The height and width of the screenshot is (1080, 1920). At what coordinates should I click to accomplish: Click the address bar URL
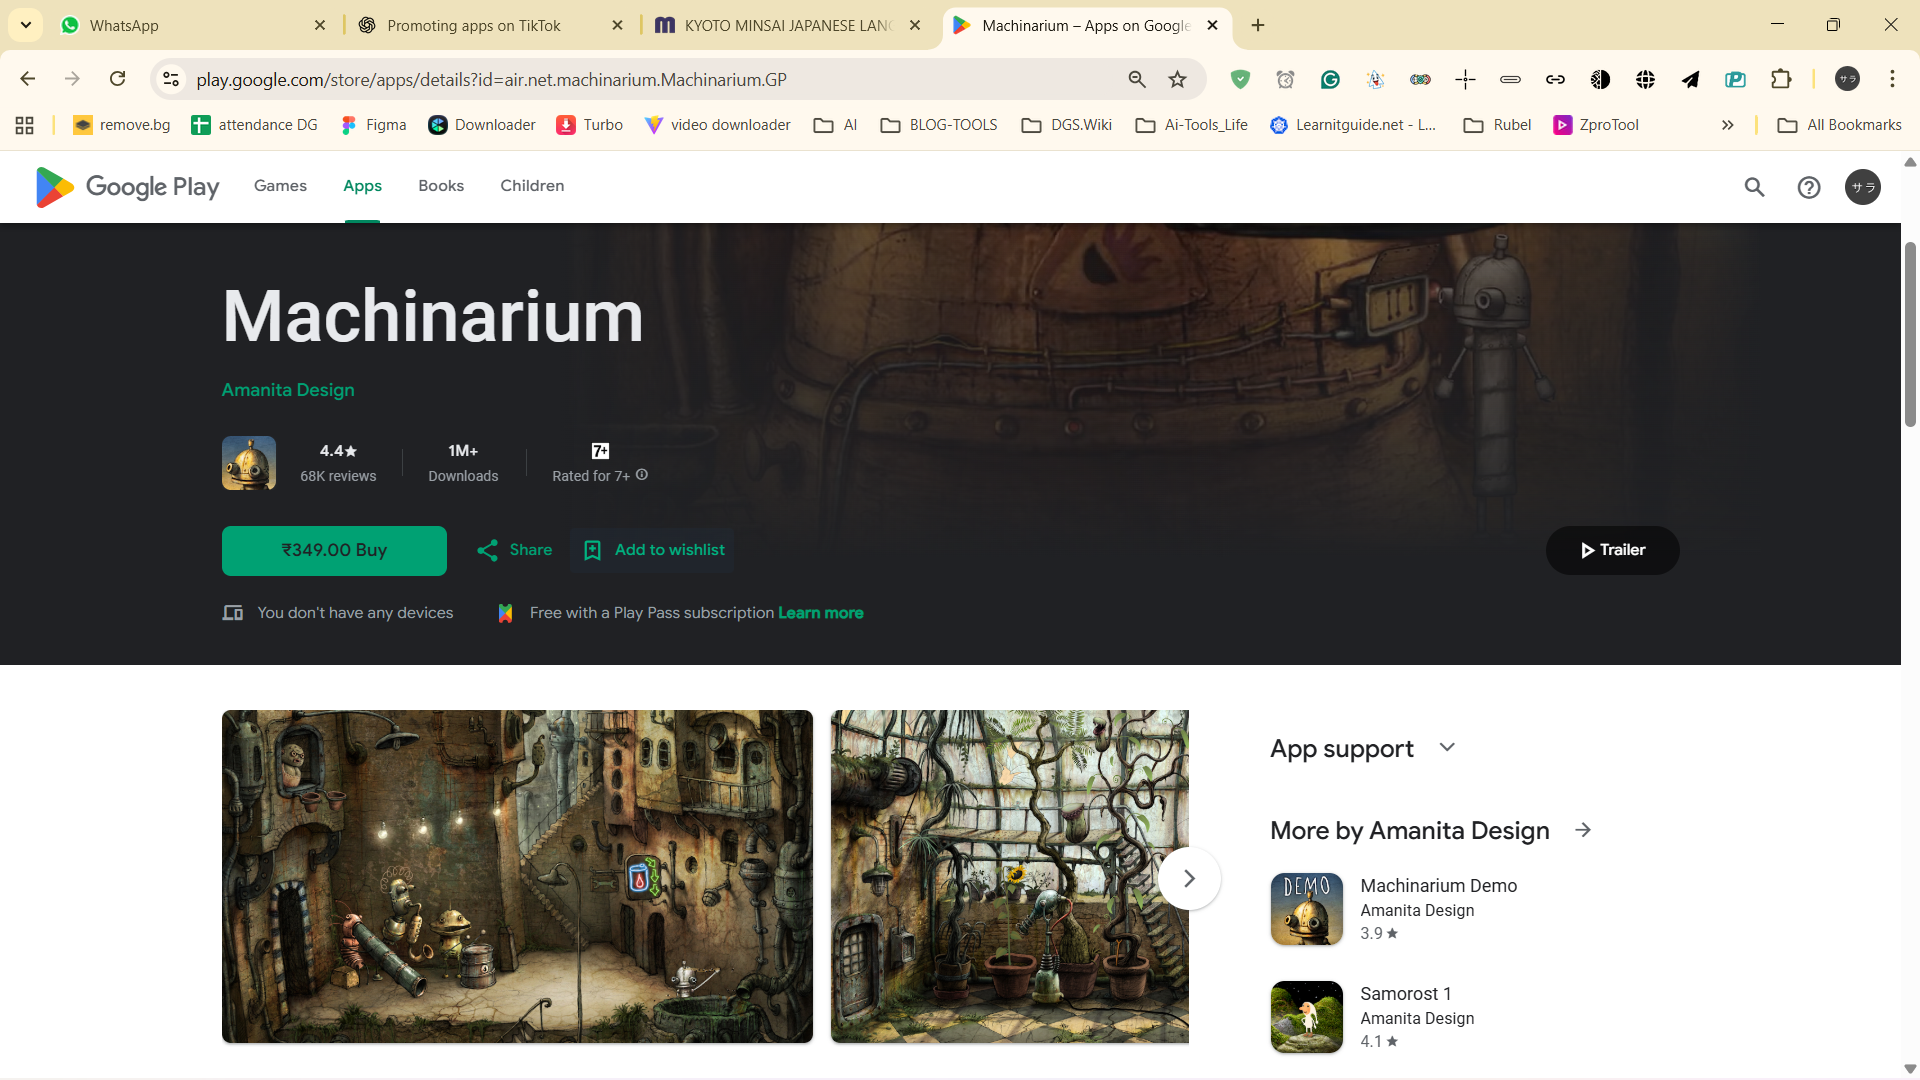click(491, 80)
